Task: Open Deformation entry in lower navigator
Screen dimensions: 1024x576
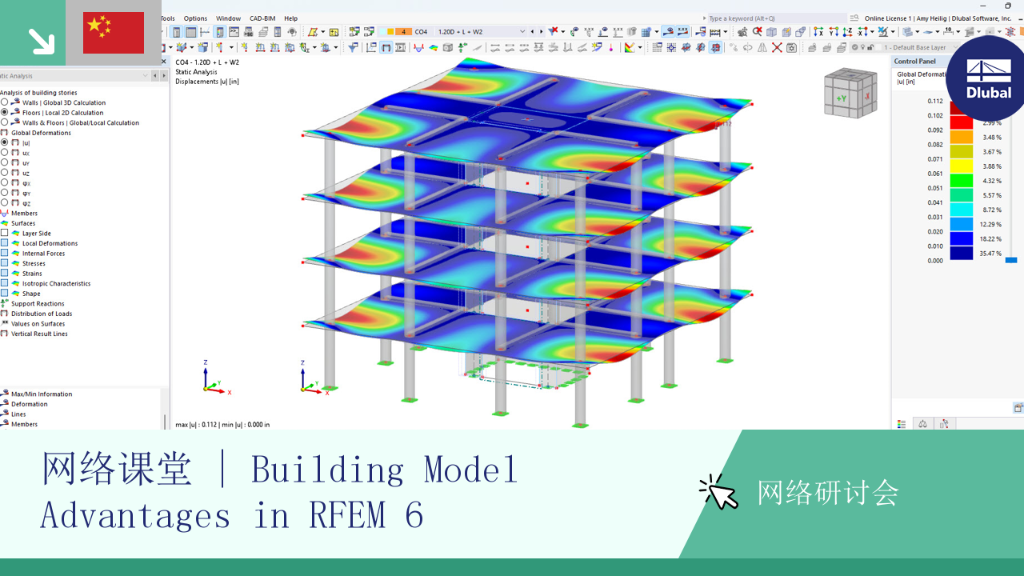Action: (x=29, y=404)
